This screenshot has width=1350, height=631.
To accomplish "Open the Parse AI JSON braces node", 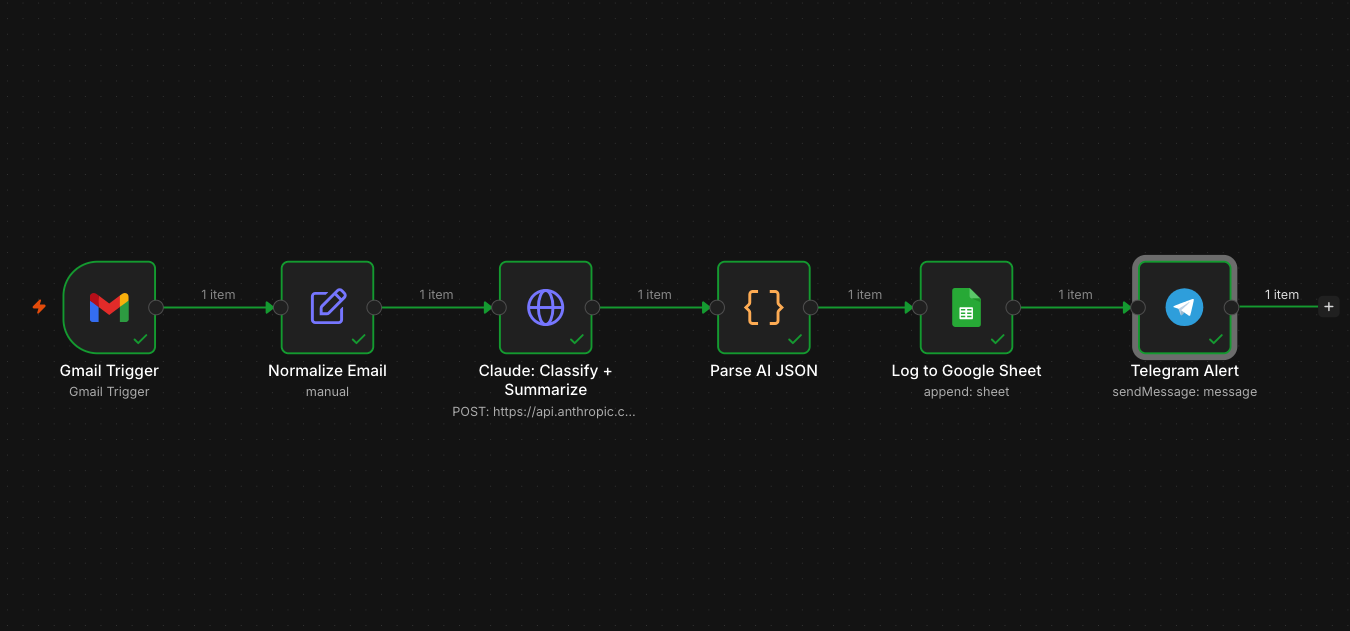I will tap(764, 307).
